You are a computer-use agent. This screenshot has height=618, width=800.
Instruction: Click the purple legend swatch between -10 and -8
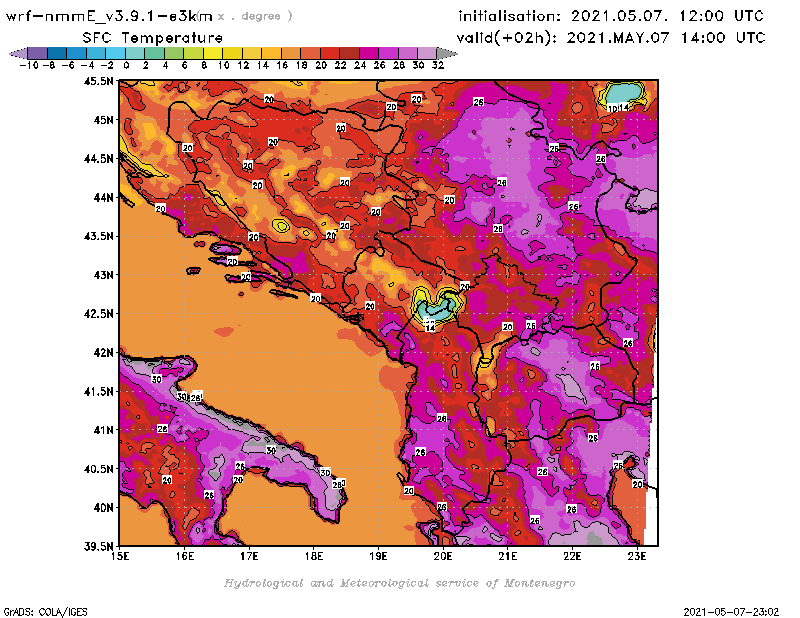pyautogui.click(x=38, y=53)
